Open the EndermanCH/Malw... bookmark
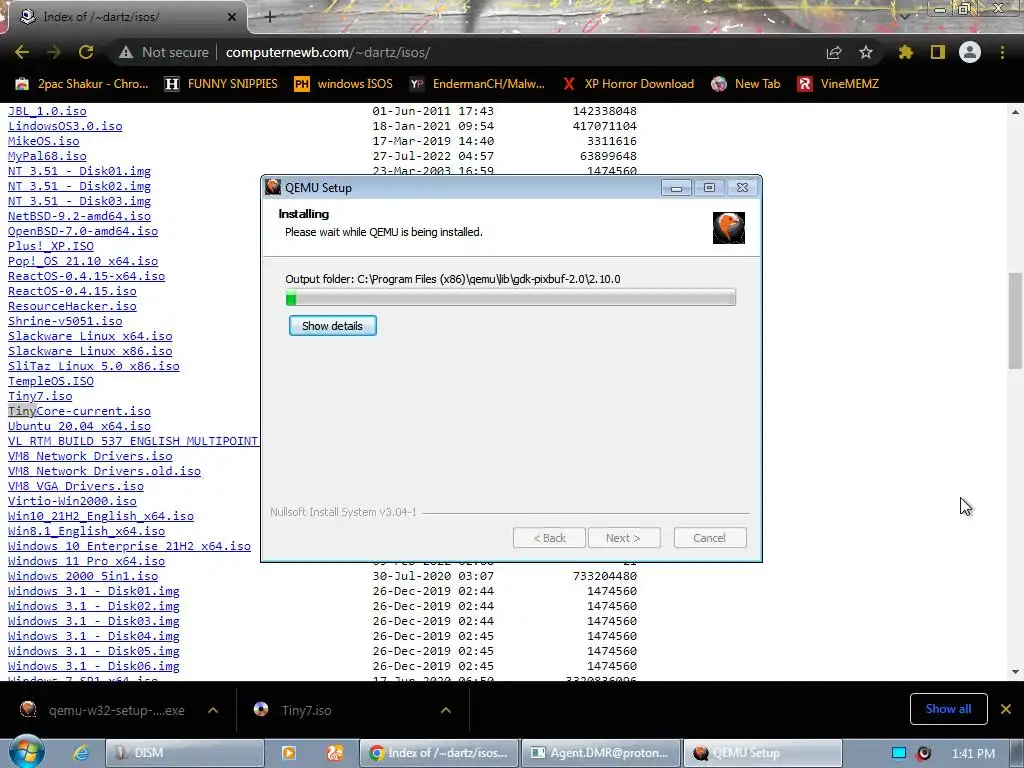1024x768 pixels. pyautogui.click(x=477, y=84)
